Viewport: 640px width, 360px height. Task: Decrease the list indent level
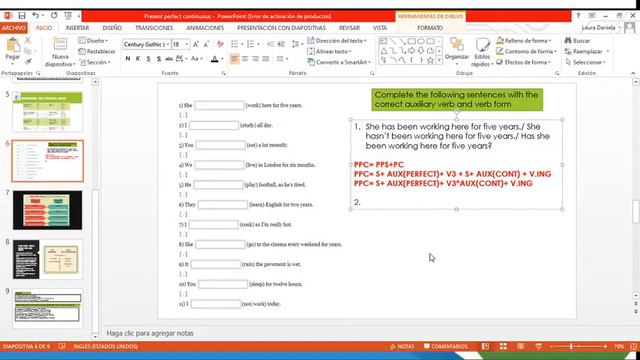tap(271, 44)
